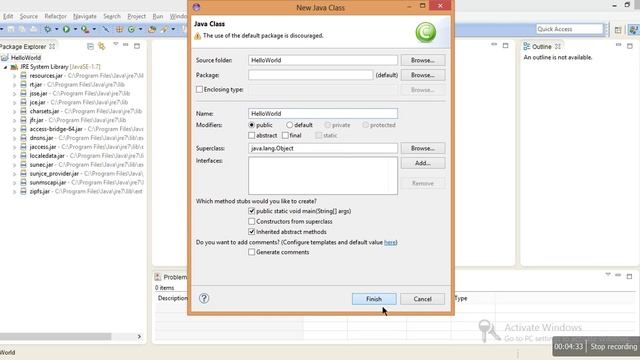Click the Name input field
Image resolution: width=640 pixels, height=360 pixels.
[x=323, y=113]
